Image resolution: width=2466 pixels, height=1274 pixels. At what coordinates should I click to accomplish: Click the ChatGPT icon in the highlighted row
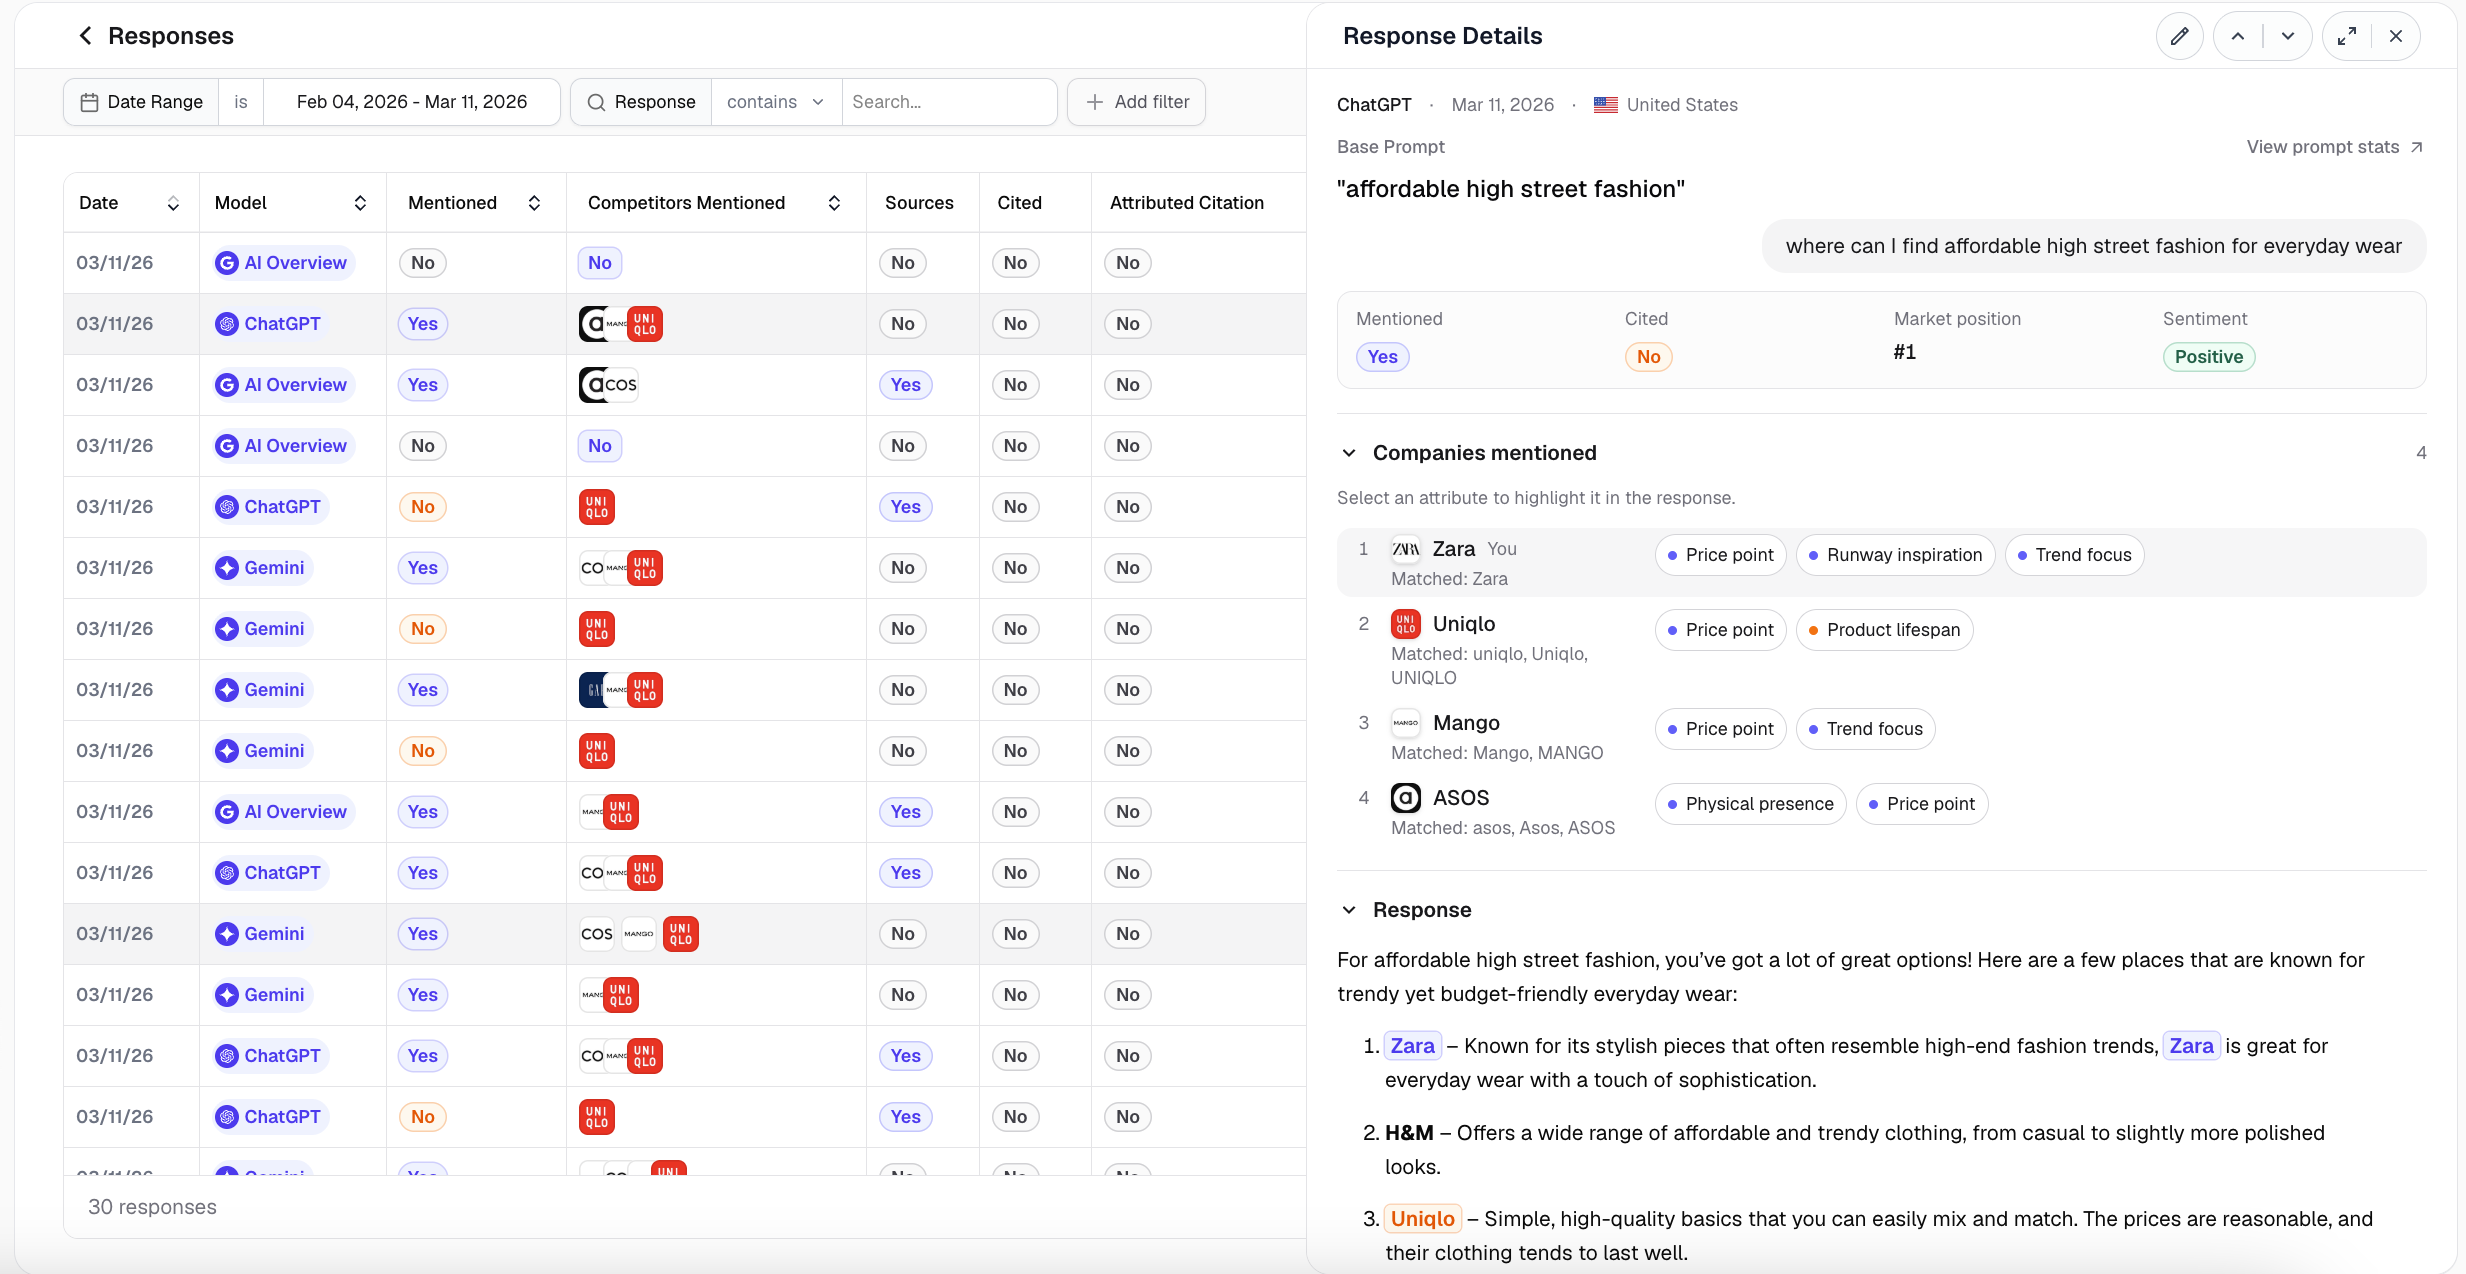pyautogui.click(x=227, y=324)
